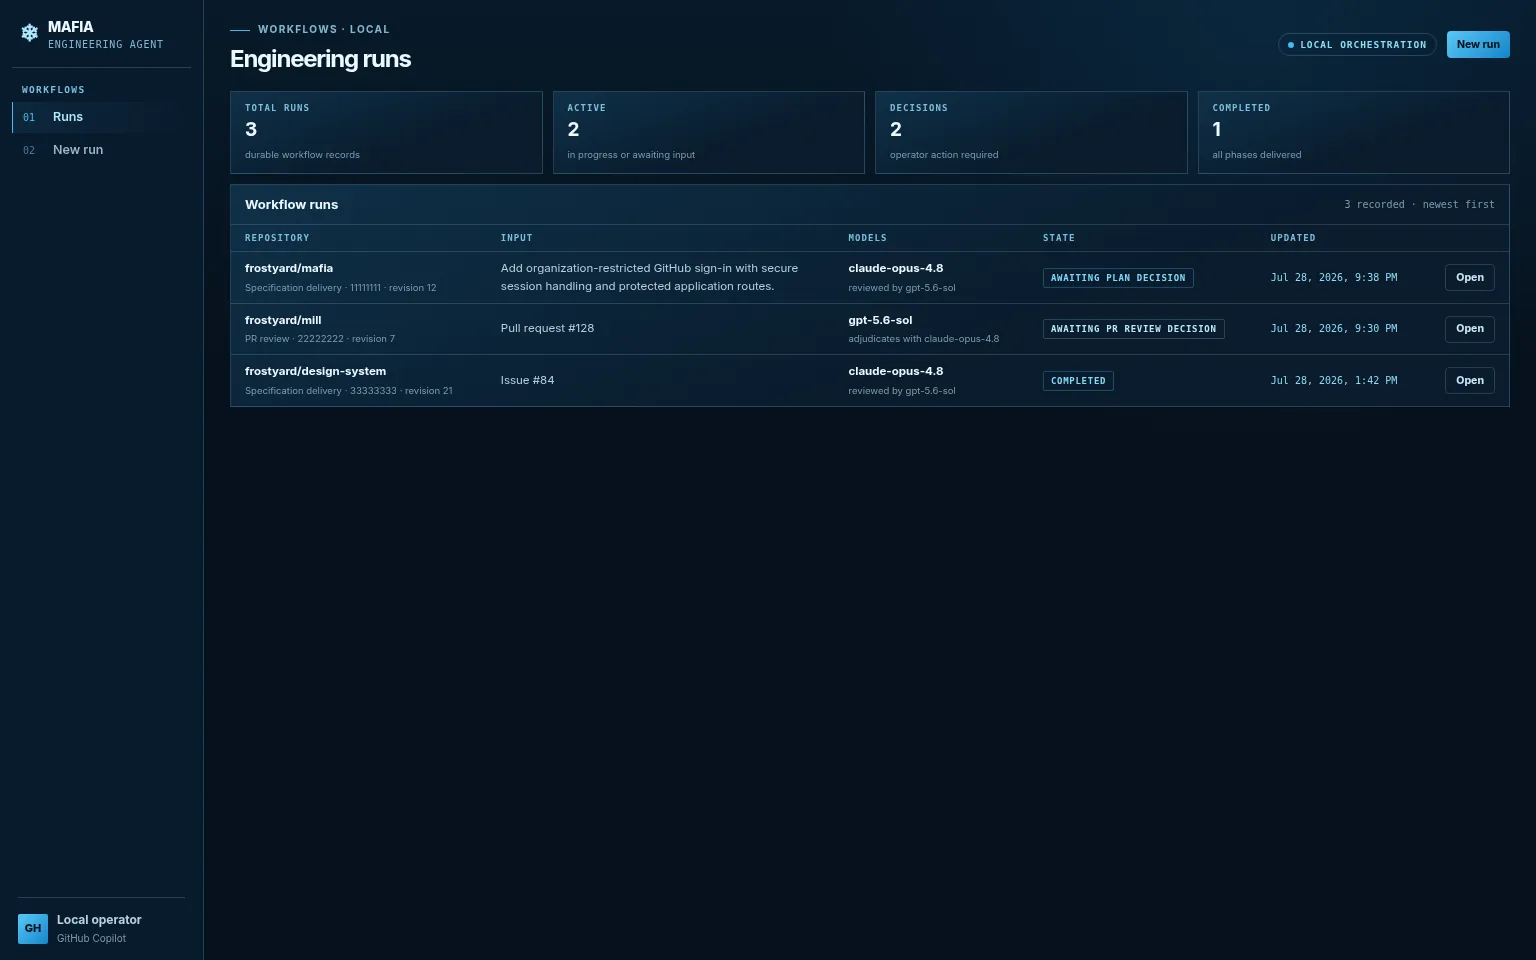Click claude-opus-4.8 model in mafia row
The width and height of the screenshot is (1536, 960).
896,268
